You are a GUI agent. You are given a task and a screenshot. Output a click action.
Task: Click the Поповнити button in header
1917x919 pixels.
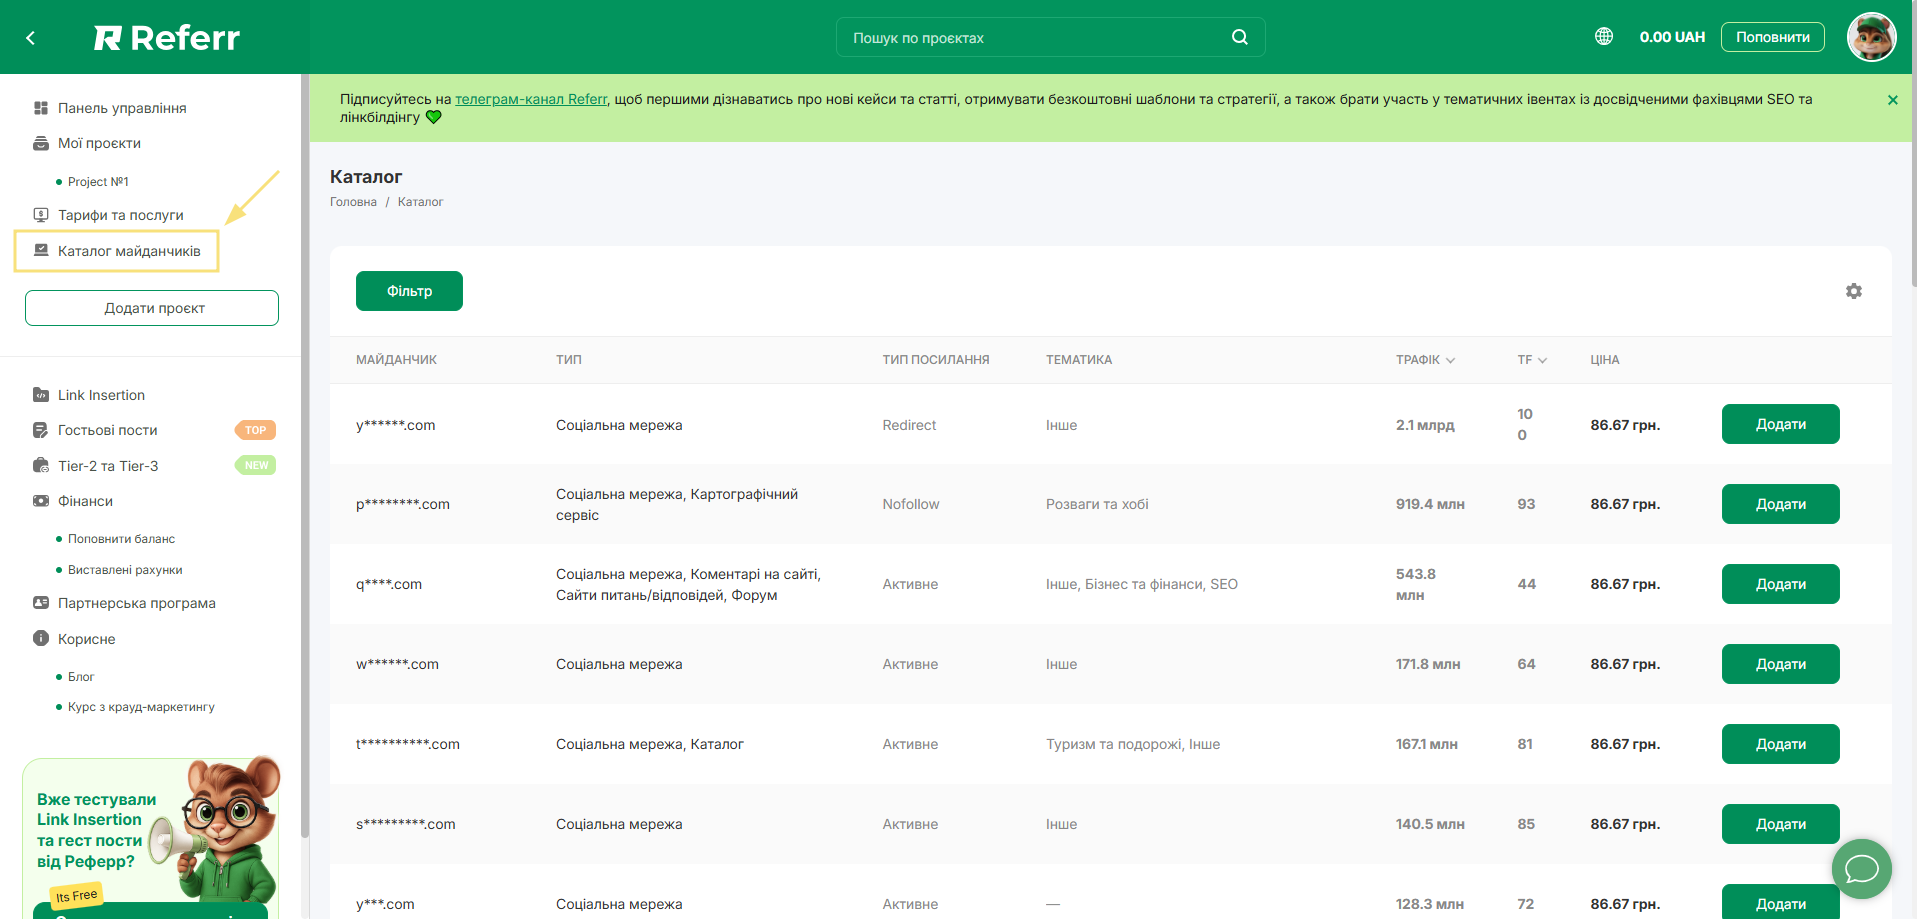click(1772, 37)
